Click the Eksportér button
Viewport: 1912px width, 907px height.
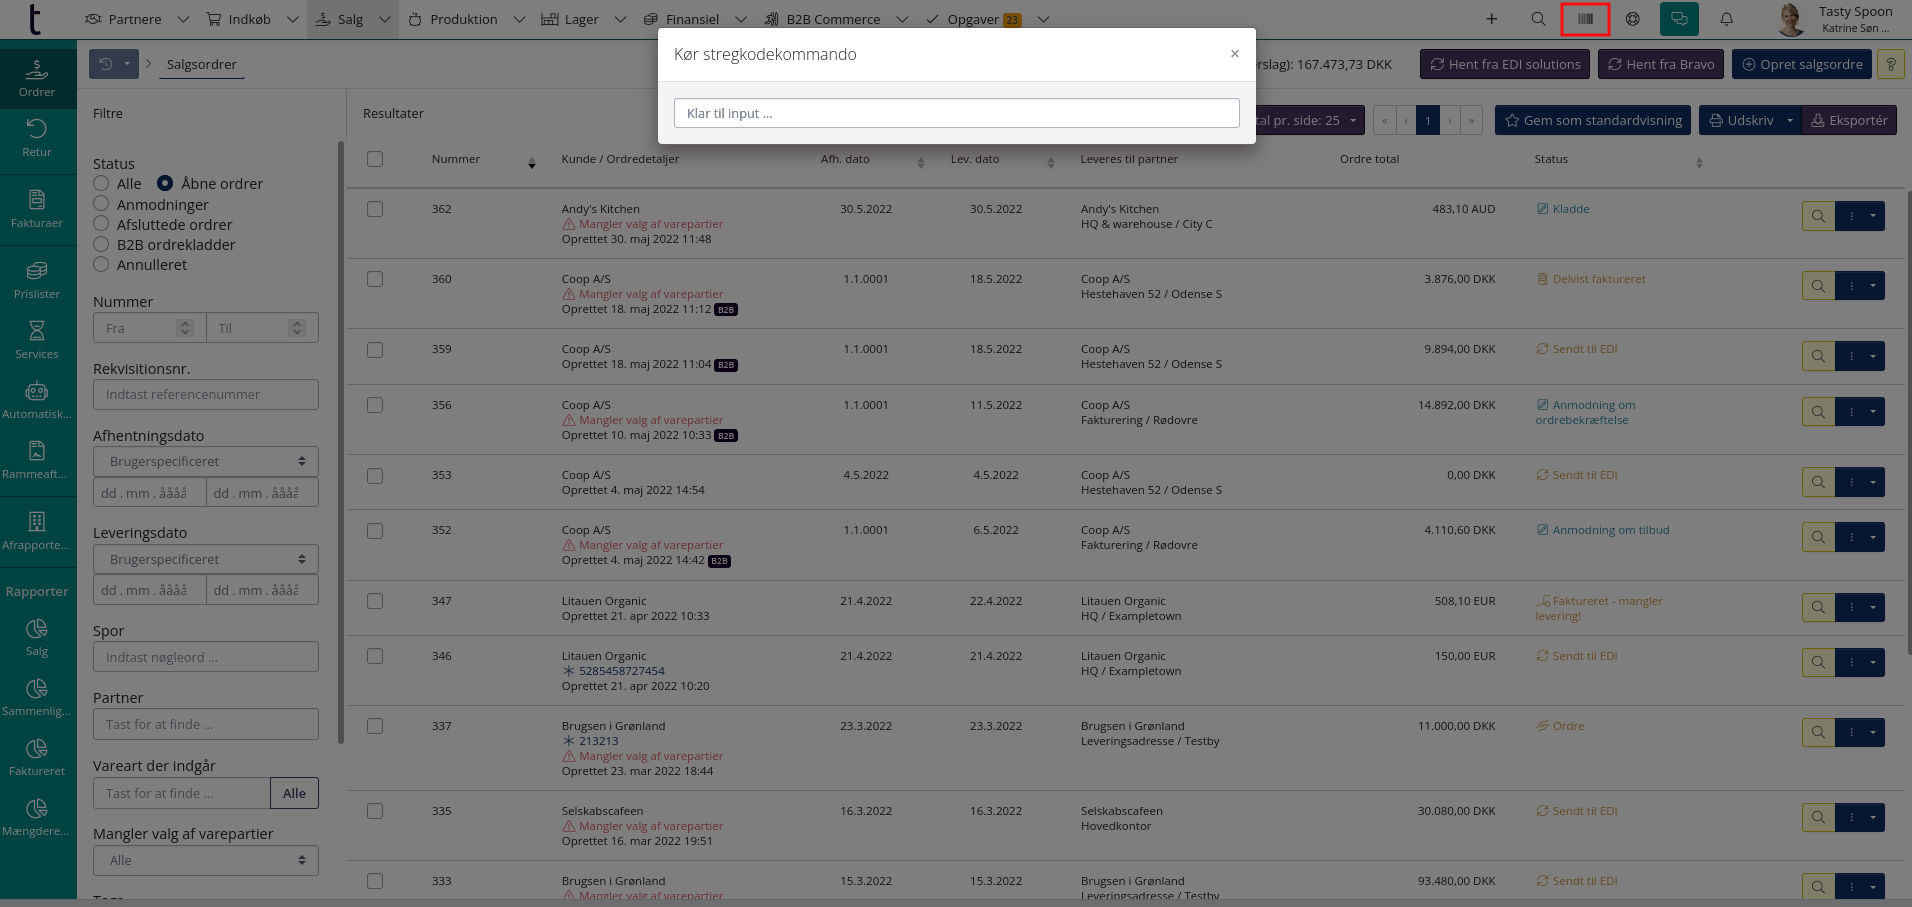coord(1849,121)
